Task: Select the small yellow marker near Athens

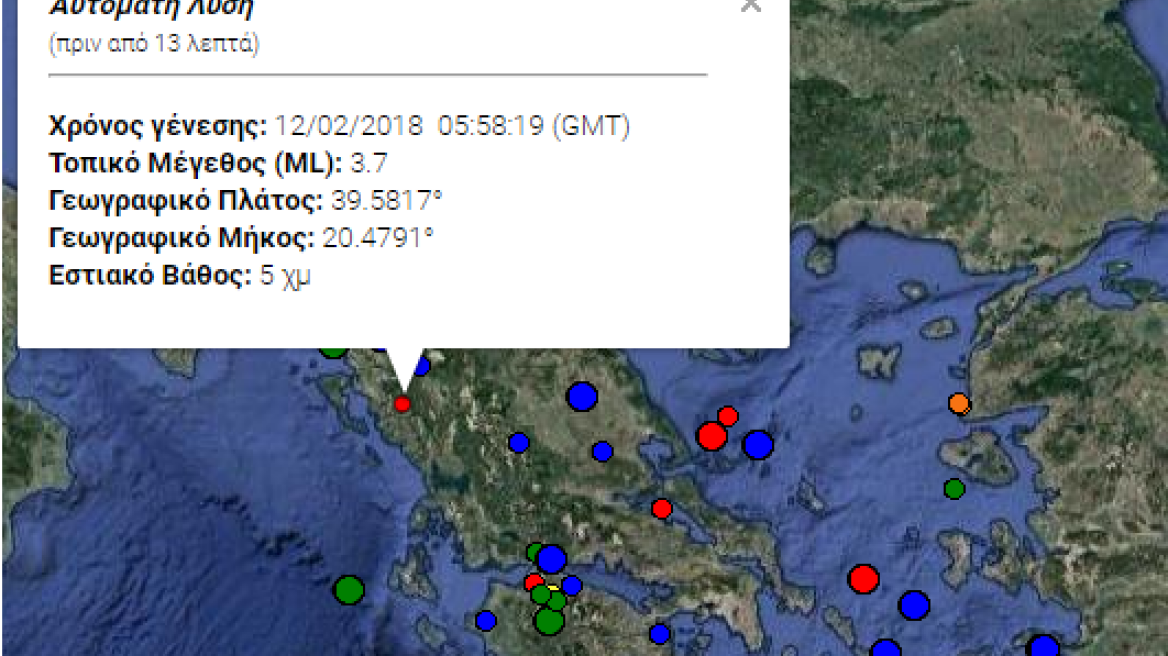Action: [551, 588]
